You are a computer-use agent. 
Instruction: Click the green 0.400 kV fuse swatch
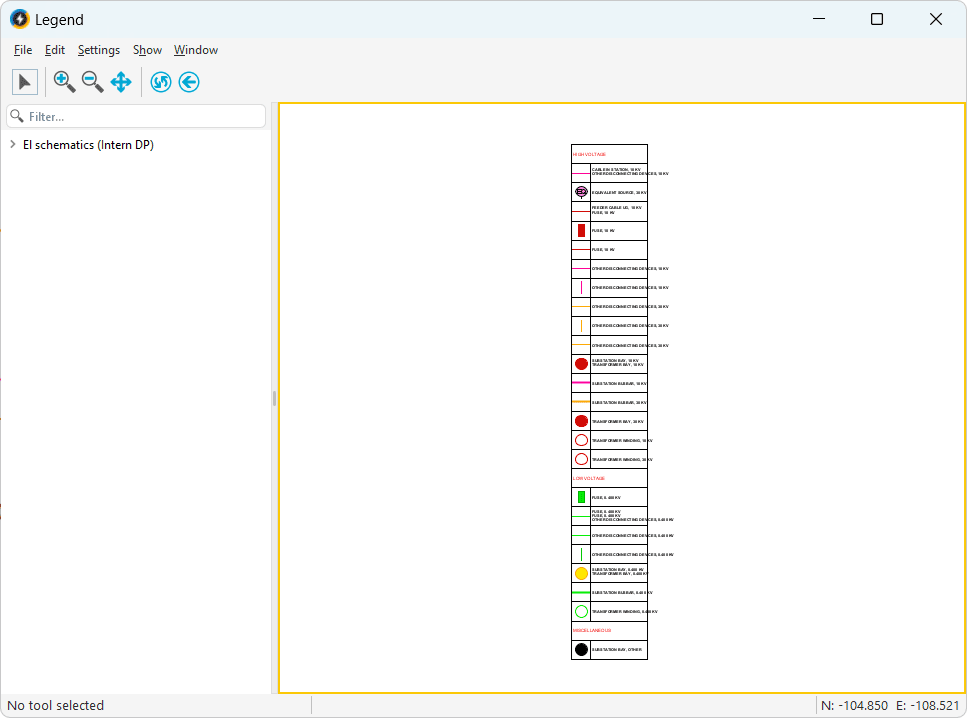point(581,497)
